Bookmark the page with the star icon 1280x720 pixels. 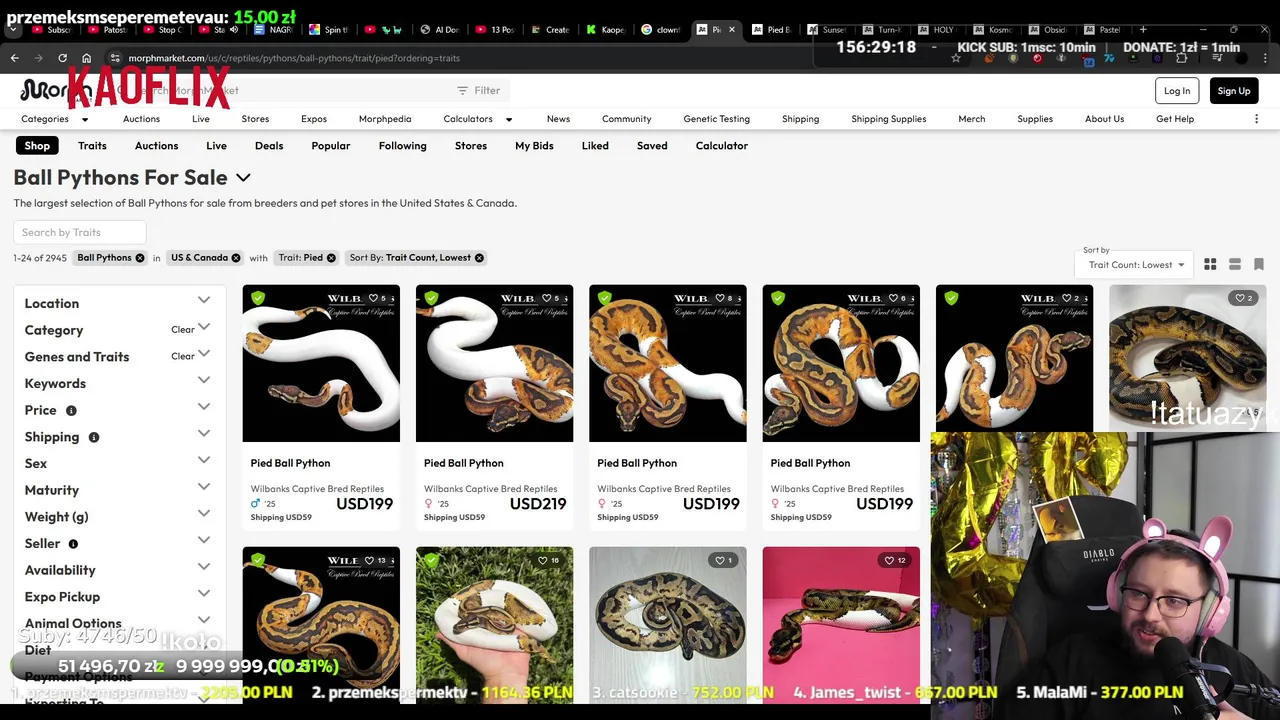point(956,58)
